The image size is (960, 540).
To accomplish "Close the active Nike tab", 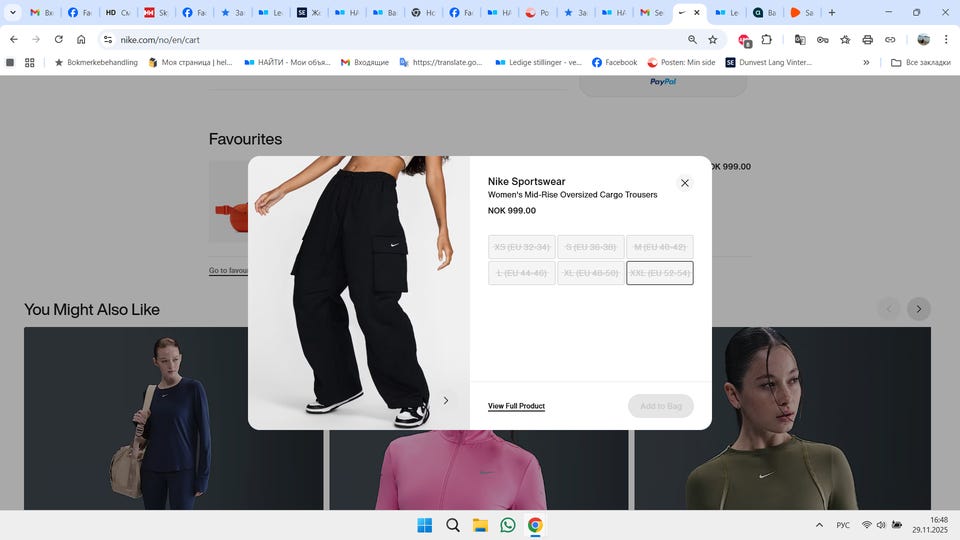I will tap(697, 12).
